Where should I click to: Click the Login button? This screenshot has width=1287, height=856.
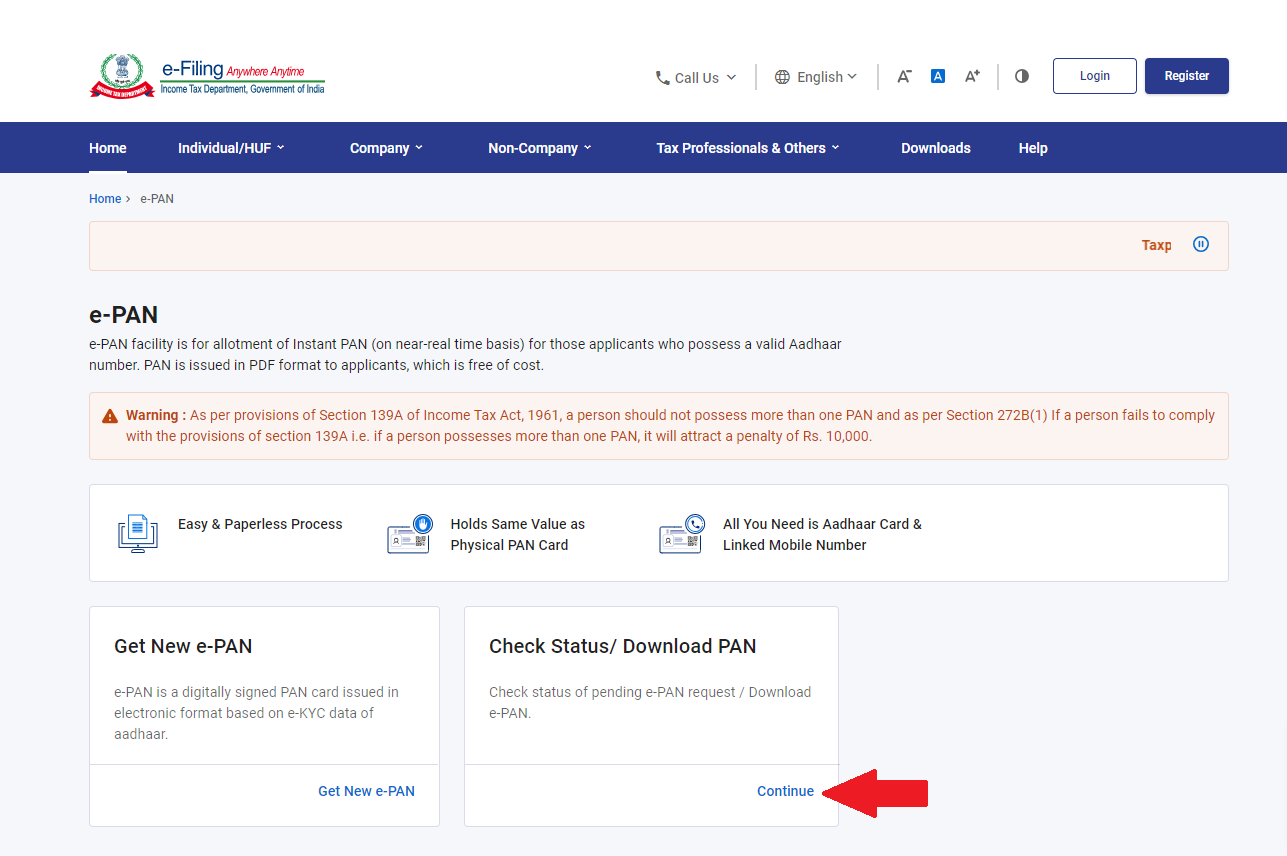(1093, 75)
